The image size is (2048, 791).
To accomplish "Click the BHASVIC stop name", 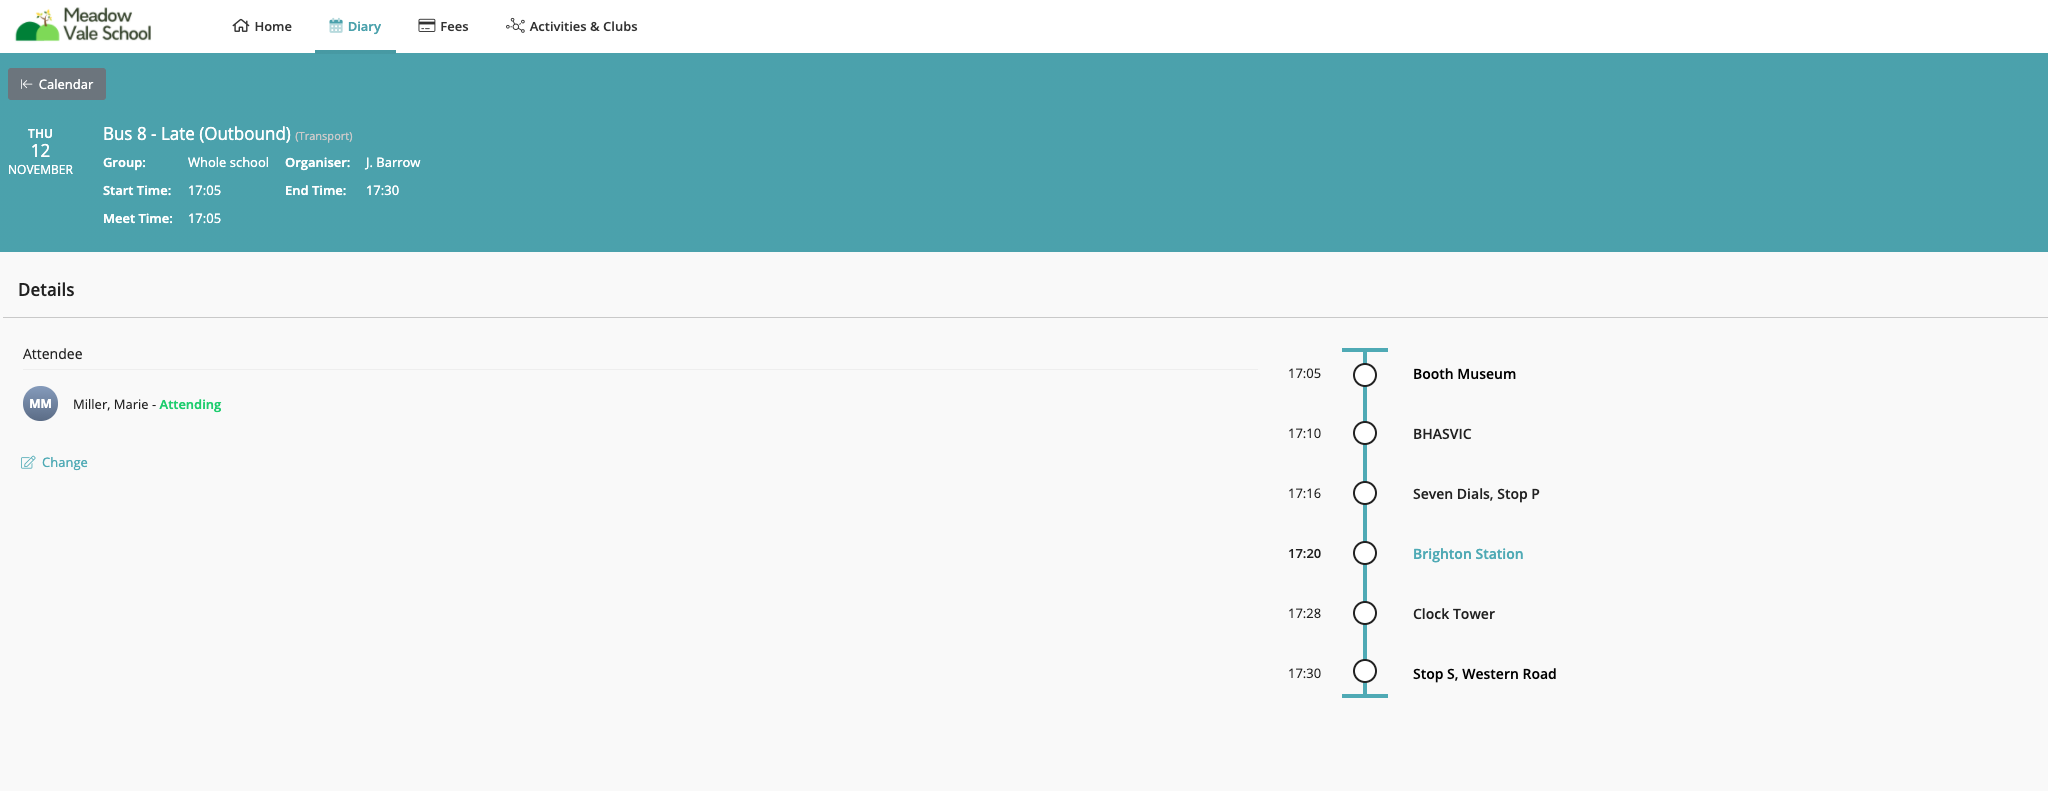I will pos(1442,434).
